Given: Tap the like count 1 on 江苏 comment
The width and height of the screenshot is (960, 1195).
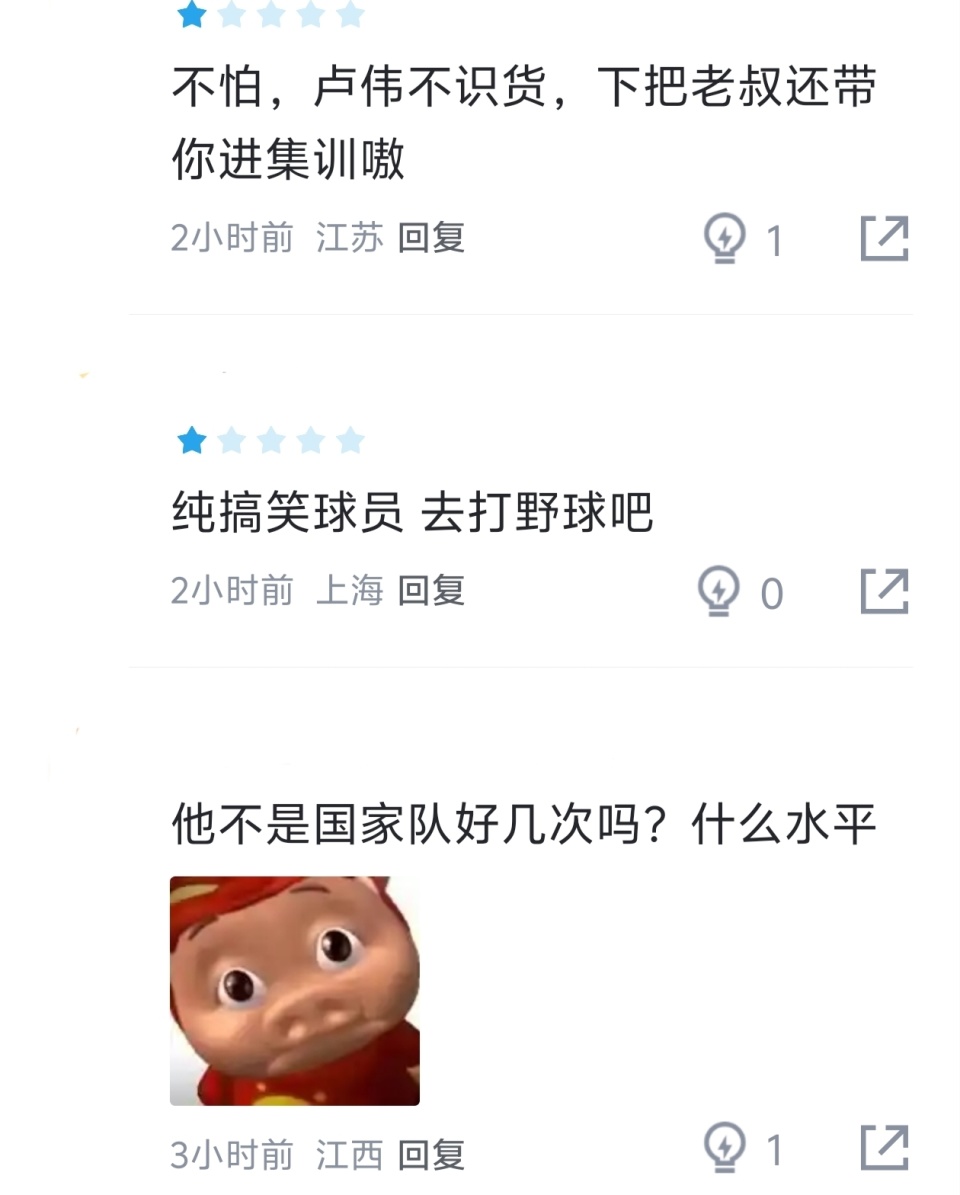Looking at the screenshot, I should 774,242.
